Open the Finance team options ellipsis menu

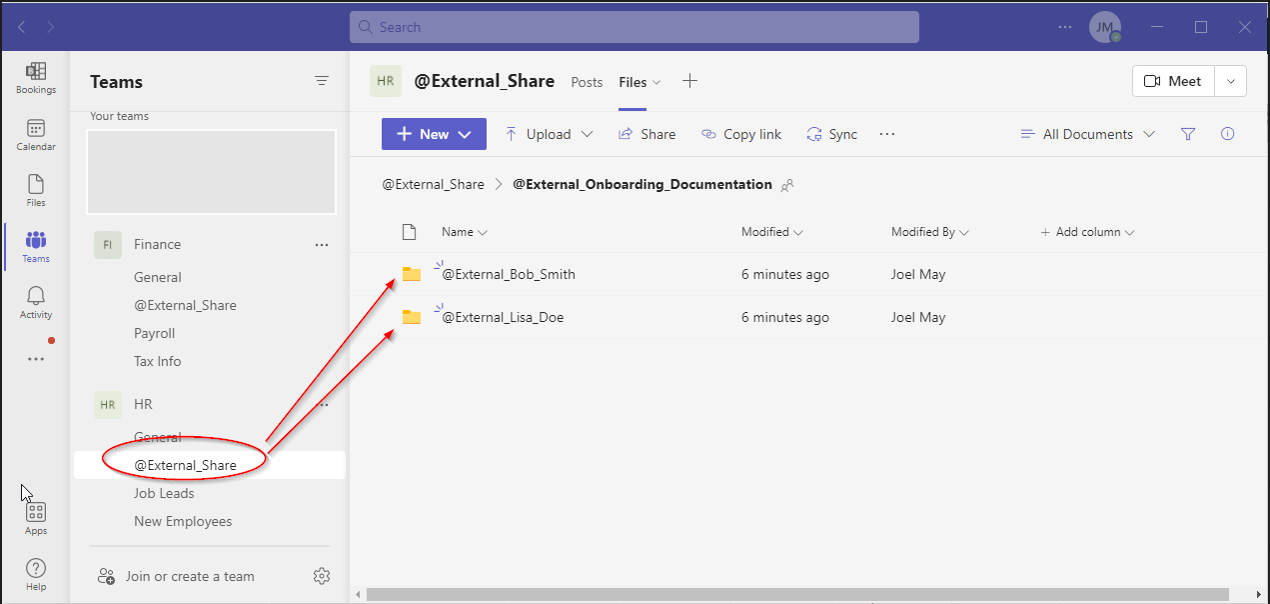321,244
